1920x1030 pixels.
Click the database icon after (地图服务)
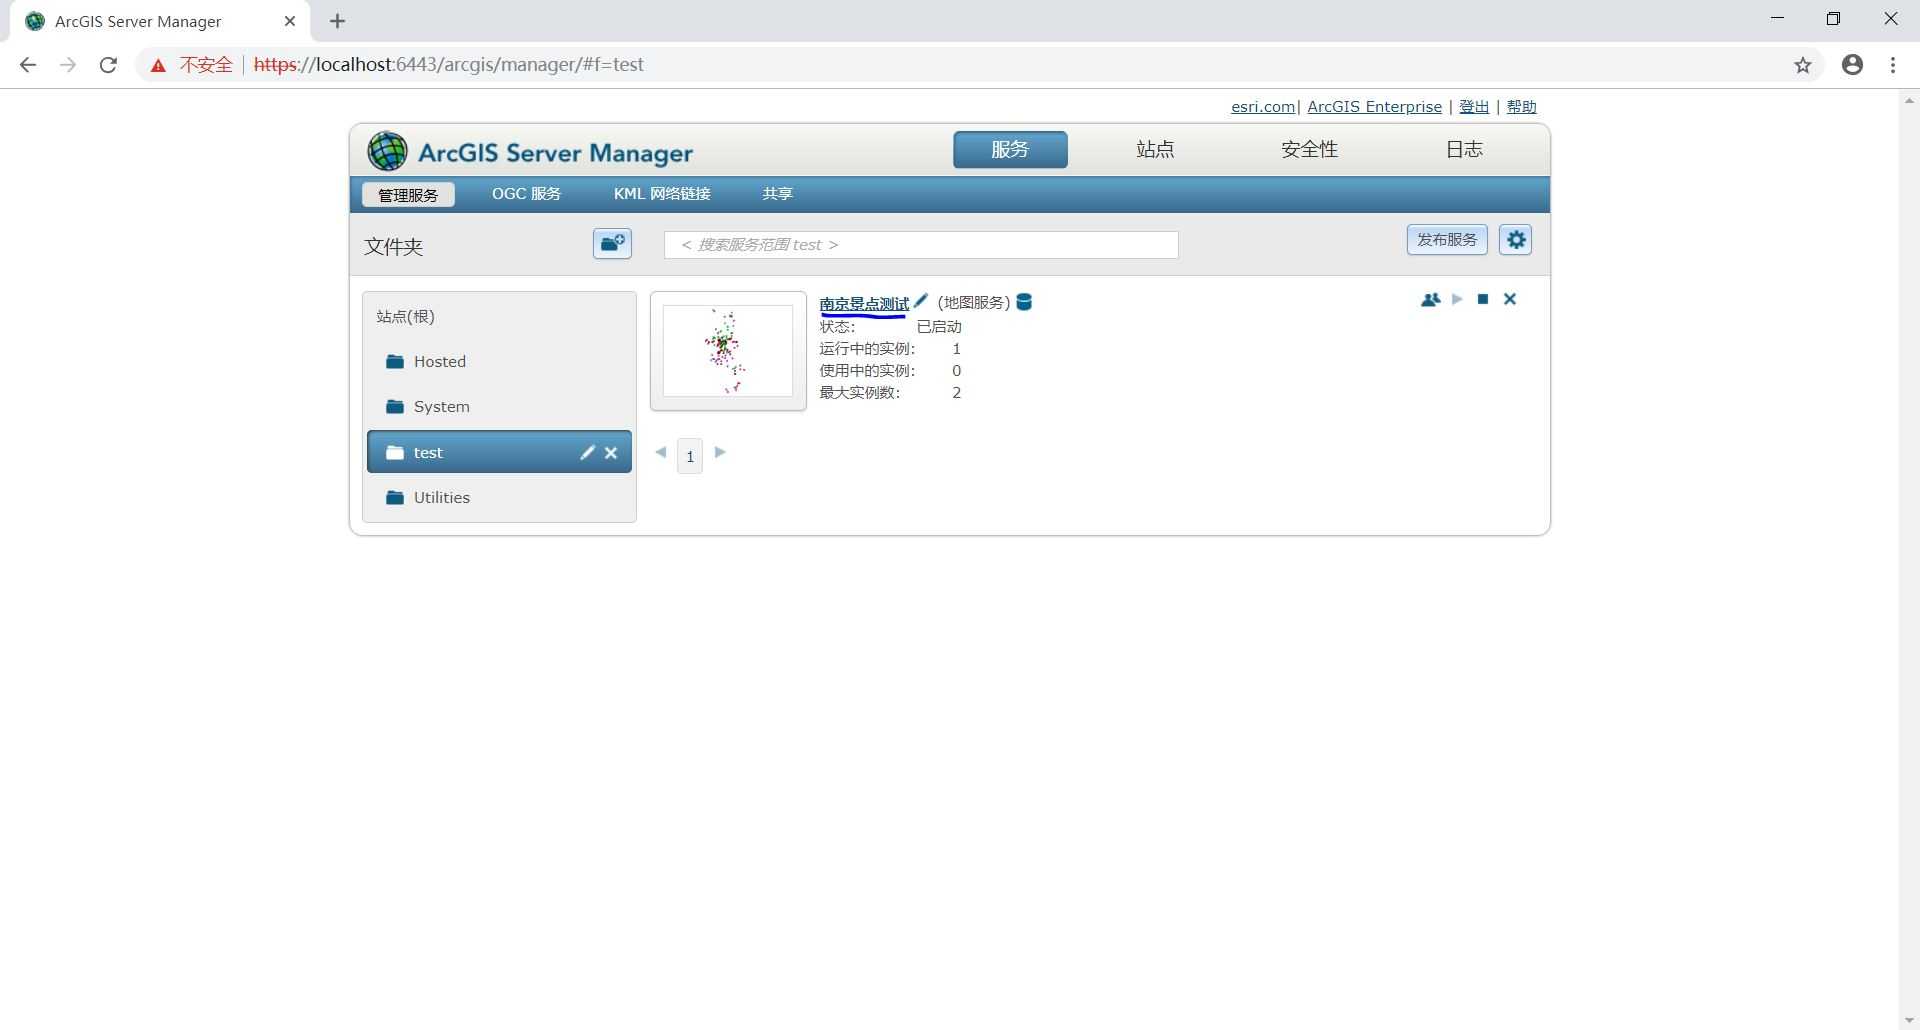tap(1024, 302)
